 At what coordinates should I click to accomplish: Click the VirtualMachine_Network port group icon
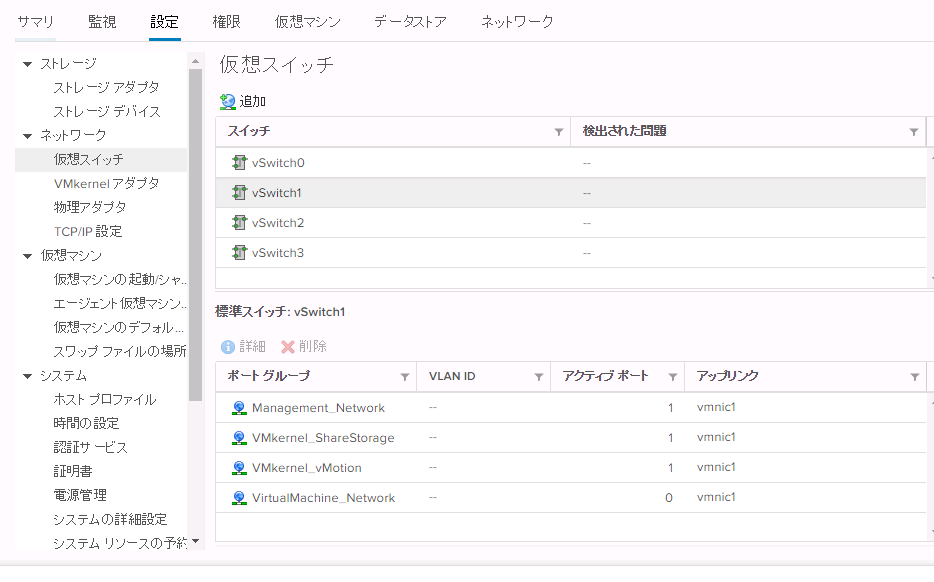(x=239, y=498)
